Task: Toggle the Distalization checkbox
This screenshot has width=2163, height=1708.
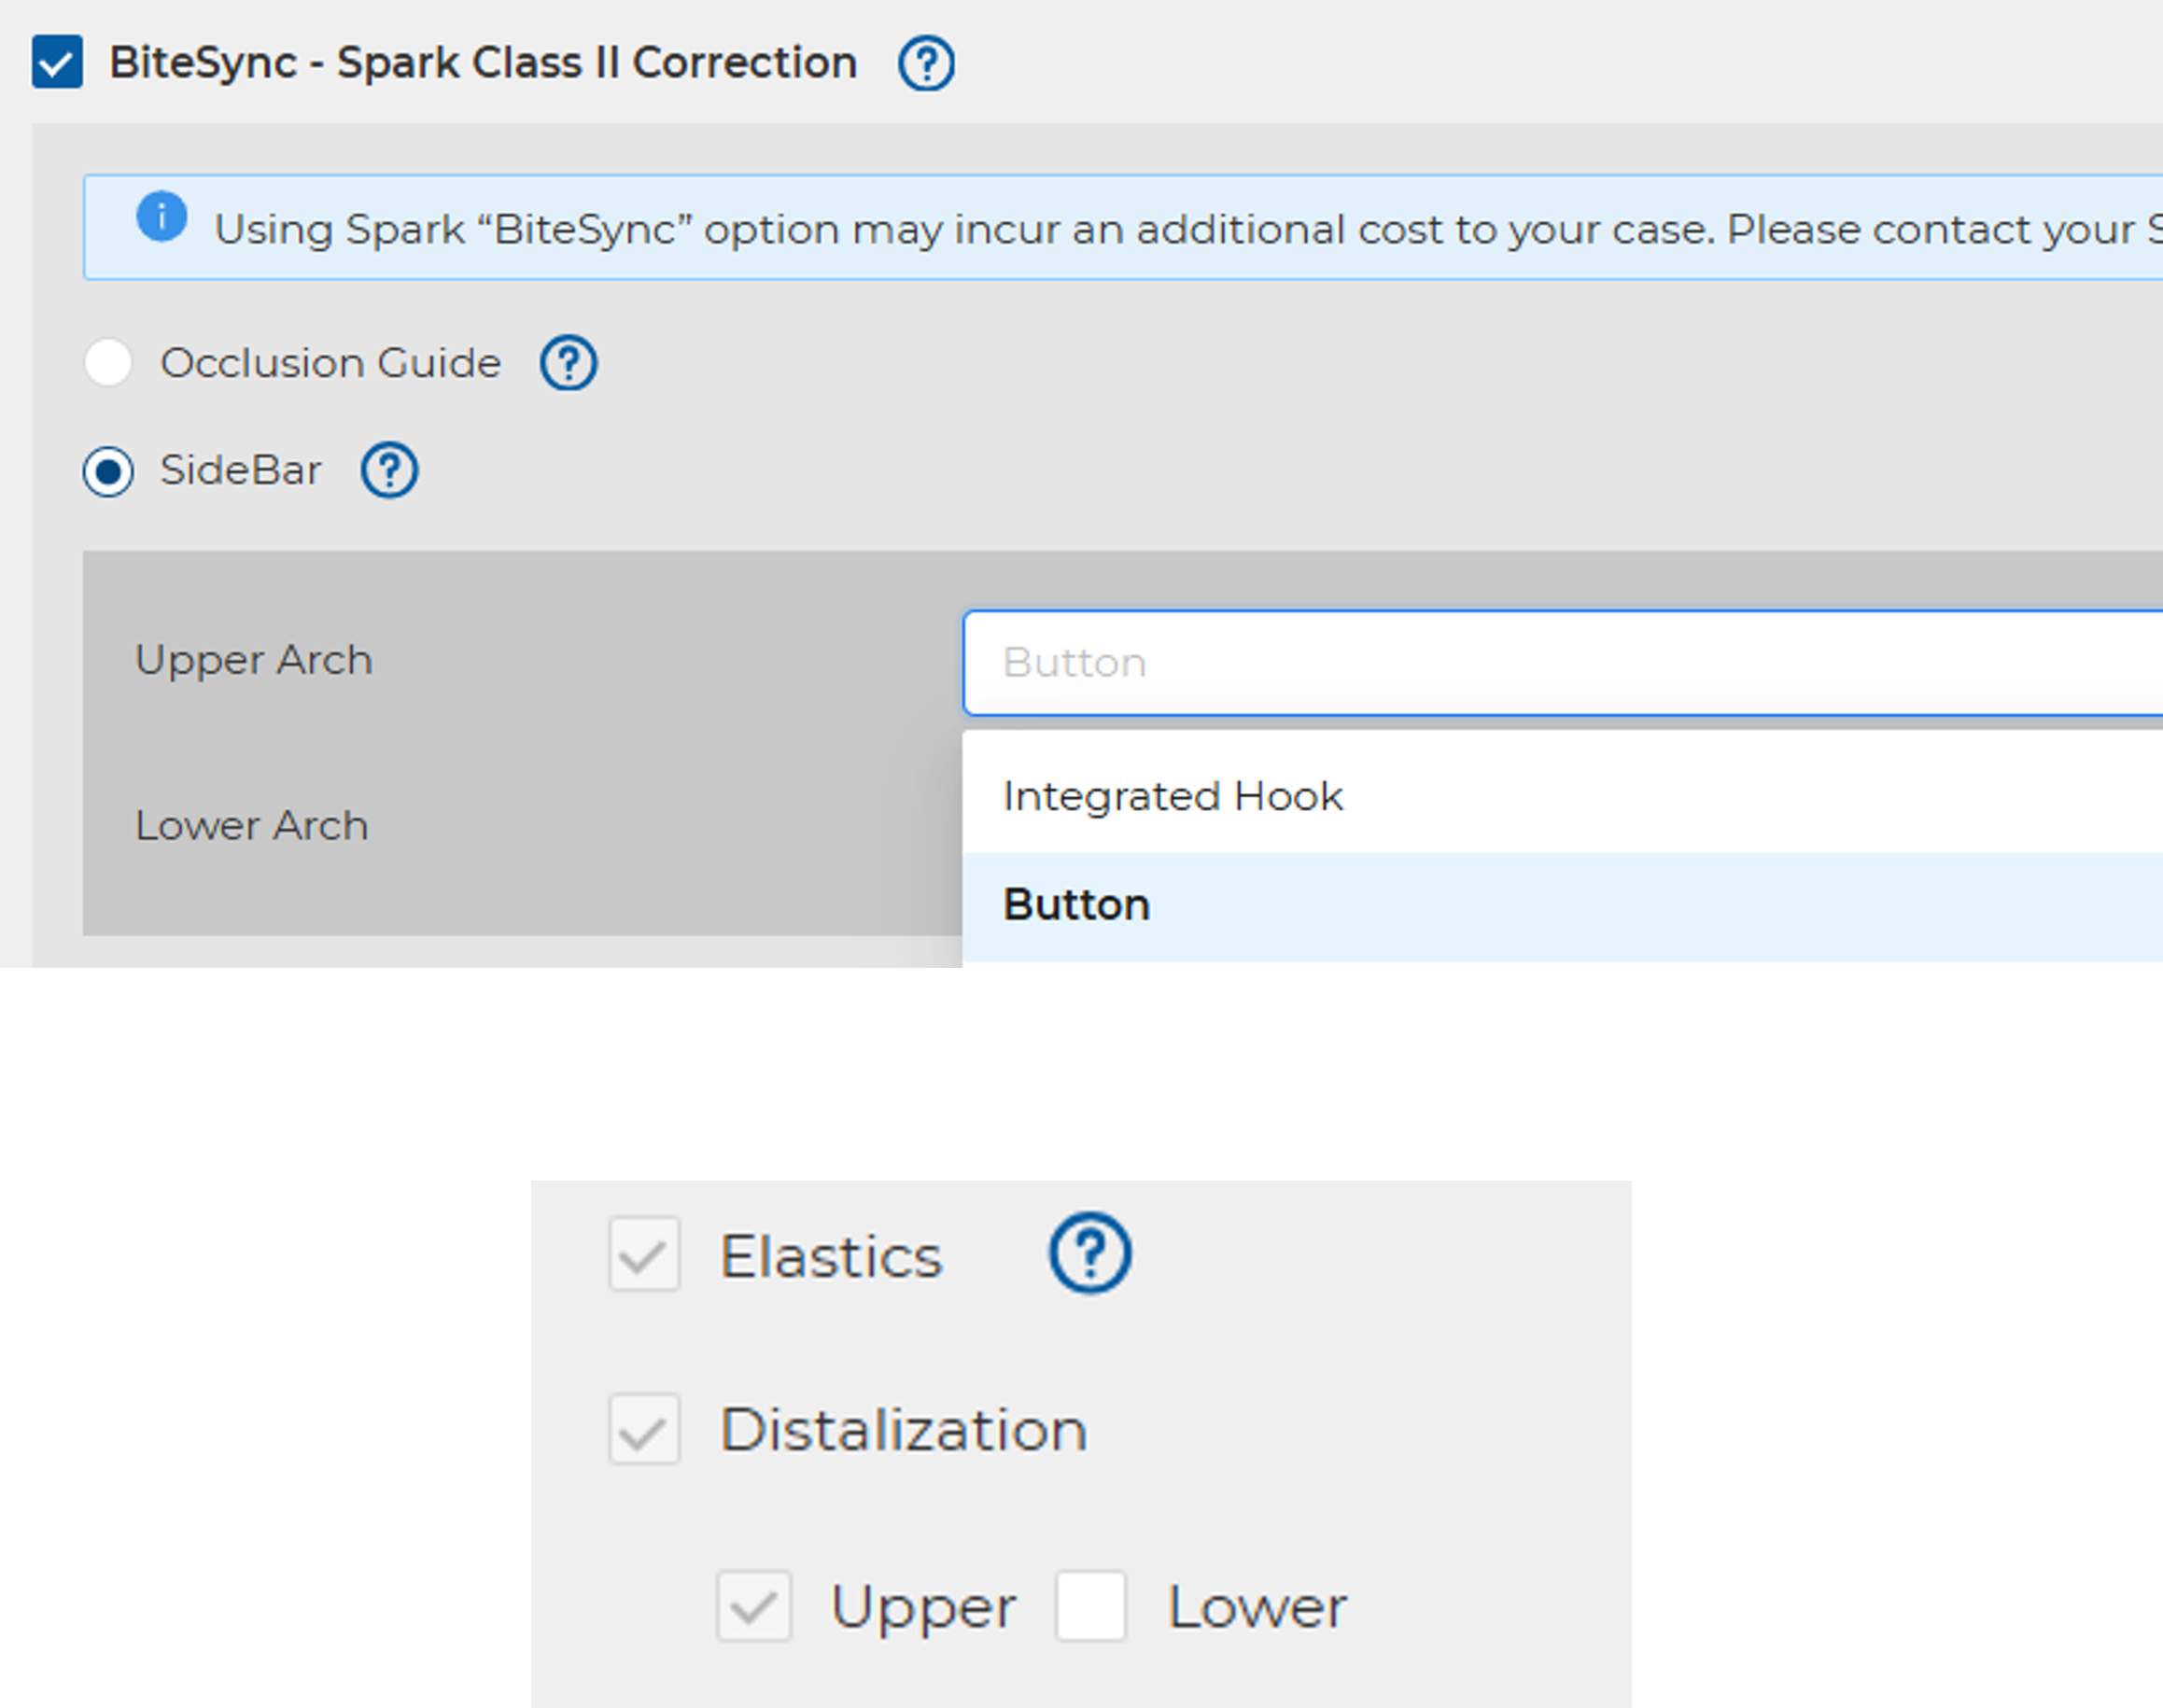Action: click(x=644, y=1429)
